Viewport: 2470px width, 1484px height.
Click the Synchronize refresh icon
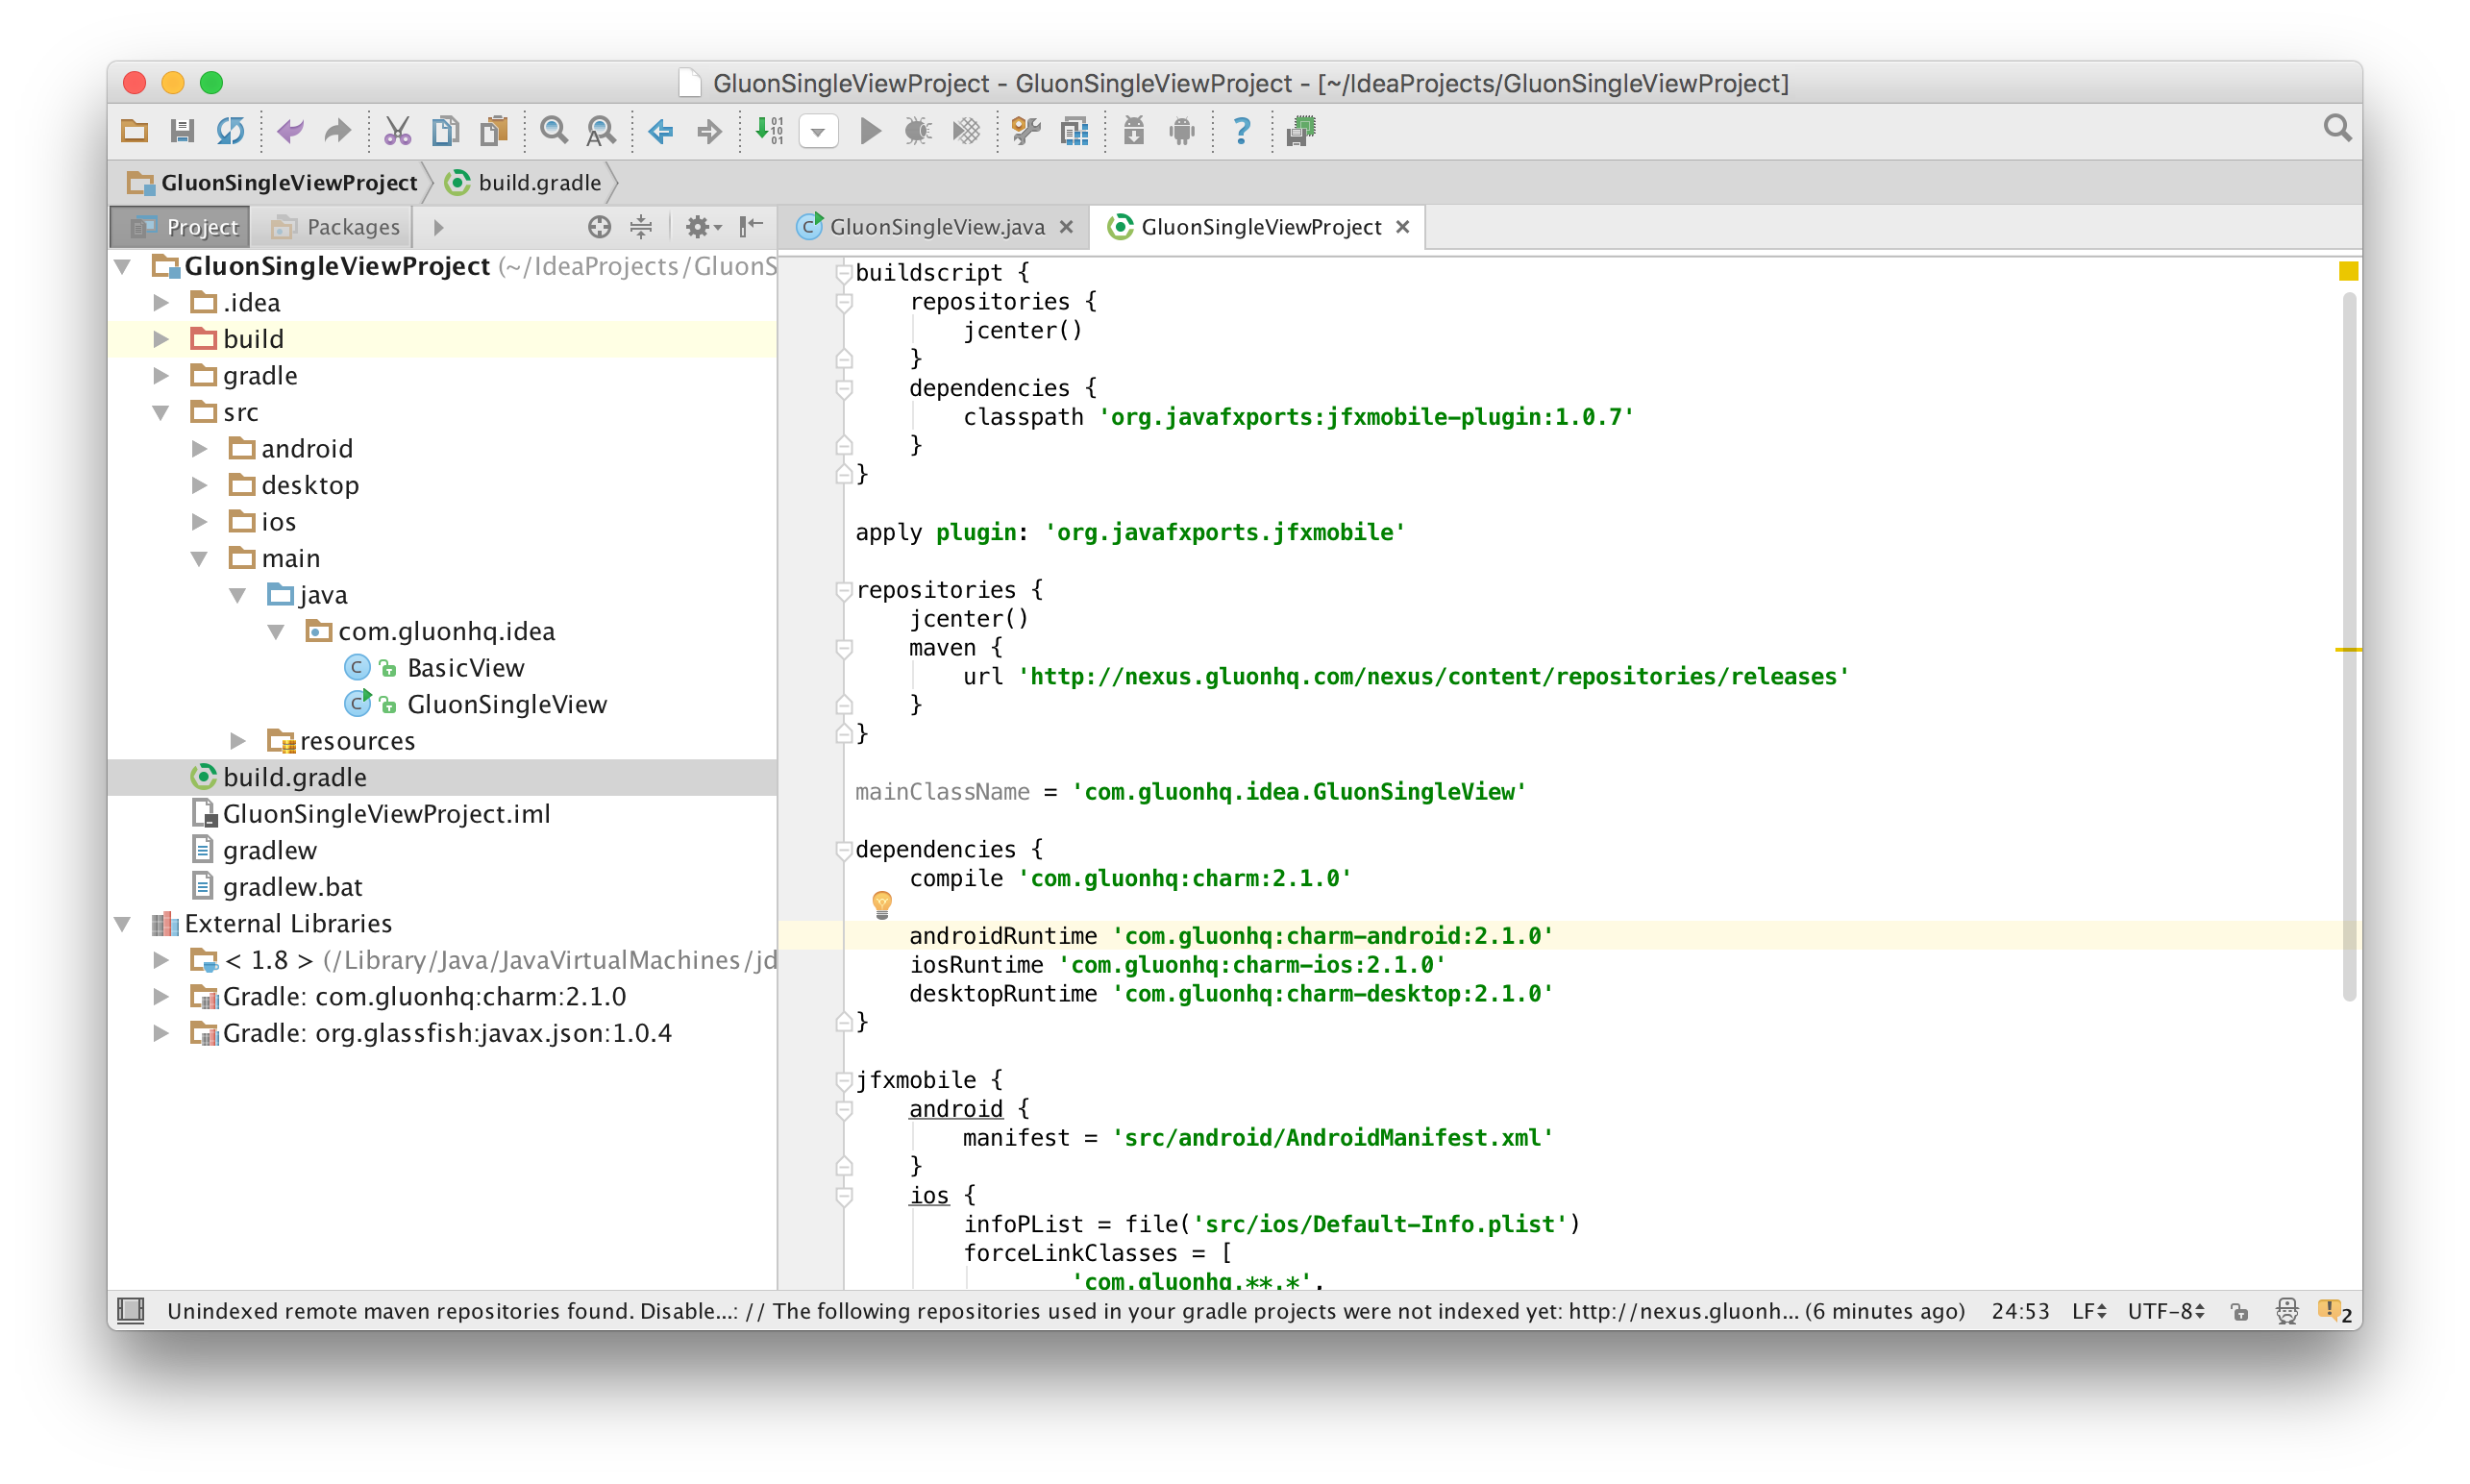click(x=231, y=131)
